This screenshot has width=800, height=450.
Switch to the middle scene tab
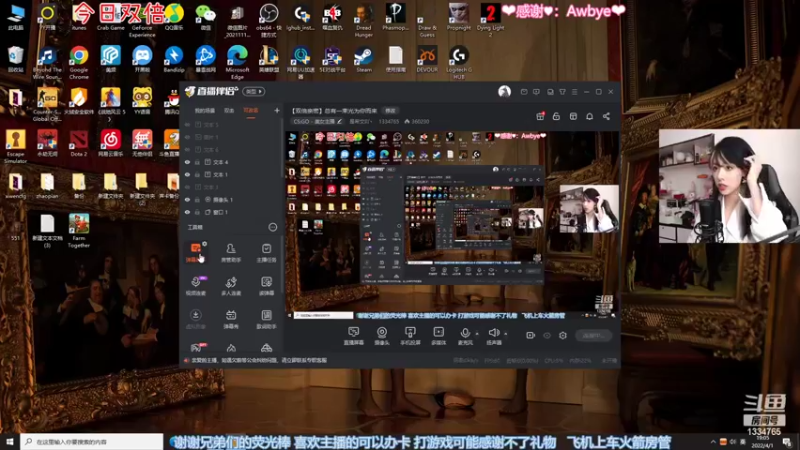(x=229, y=110)
